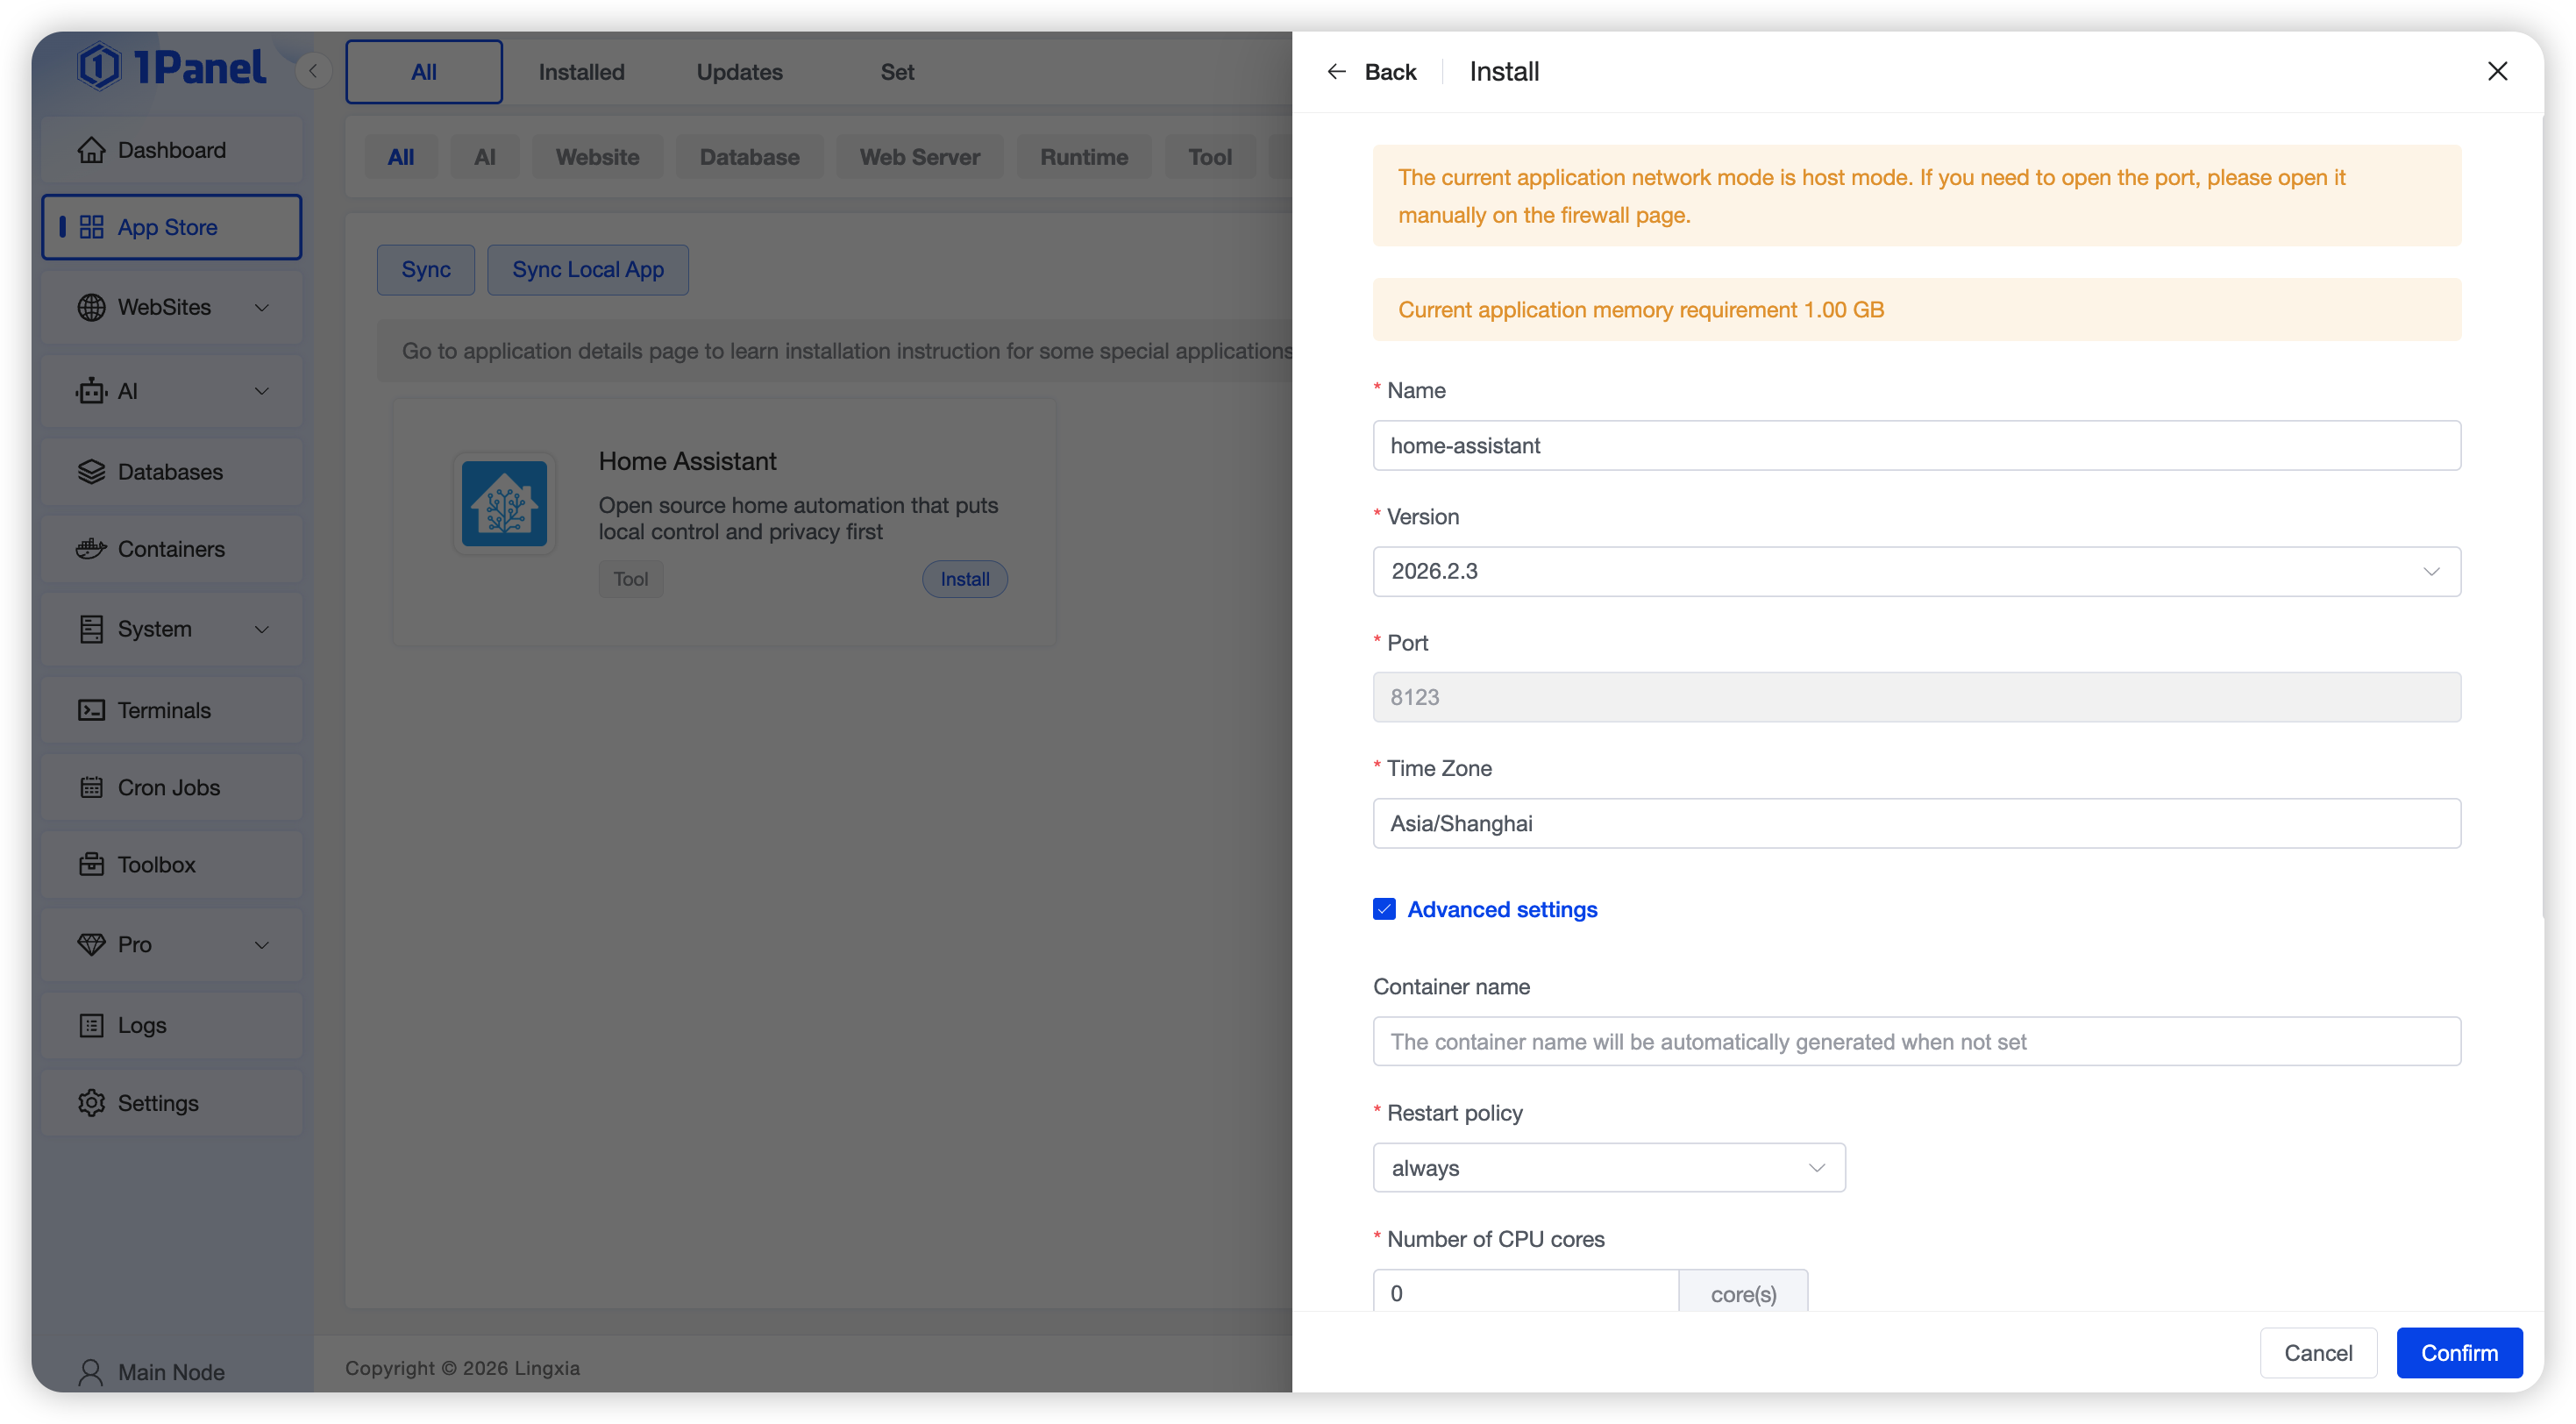Viewport: 2576px width, 1424px height.
Task: Open the Restart policy dropdown
Action: [x=1608, y=1168]
